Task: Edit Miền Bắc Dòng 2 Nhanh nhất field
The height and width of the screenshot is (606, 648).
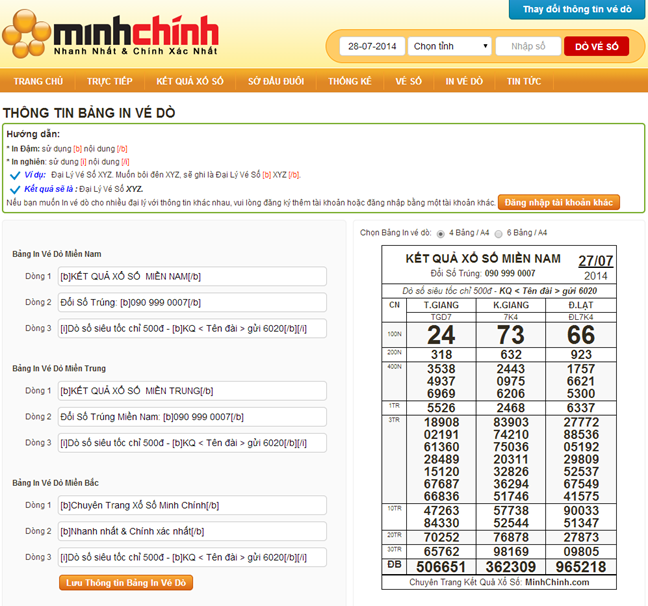Action: (192, 532)
